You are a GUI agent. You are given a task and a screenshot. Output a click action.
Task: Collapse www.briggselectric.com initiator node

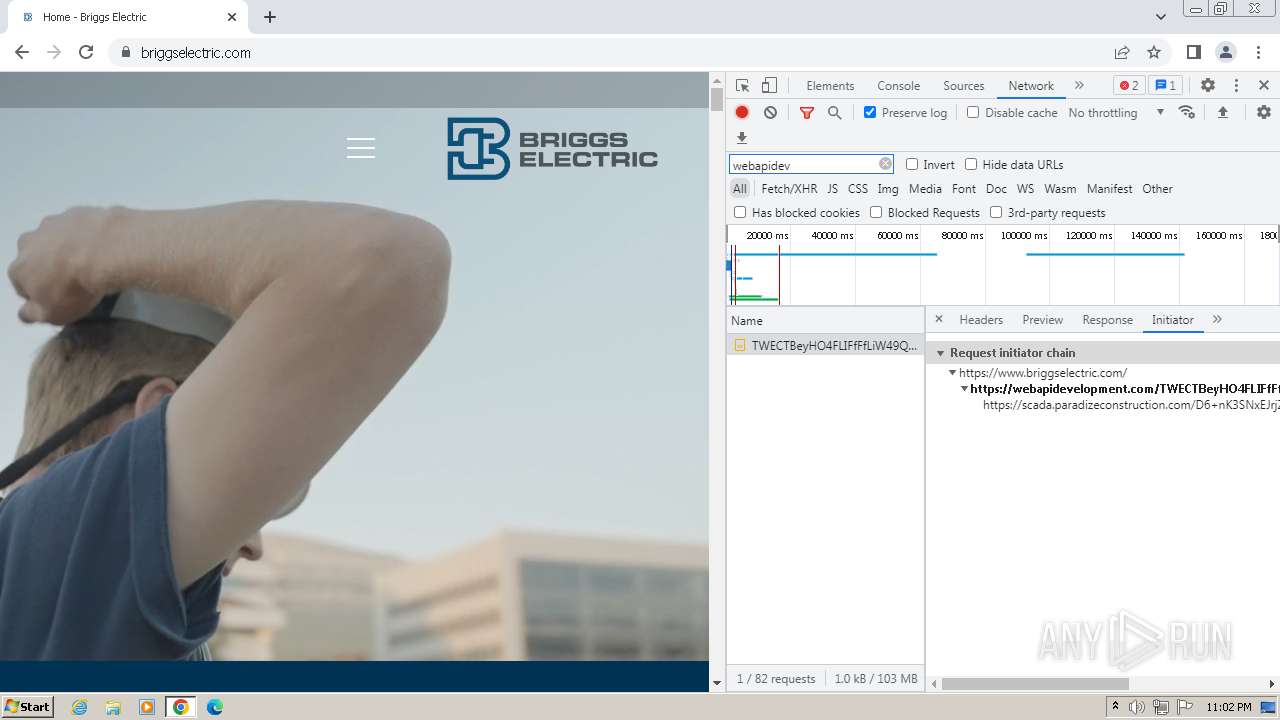point(953,373)
